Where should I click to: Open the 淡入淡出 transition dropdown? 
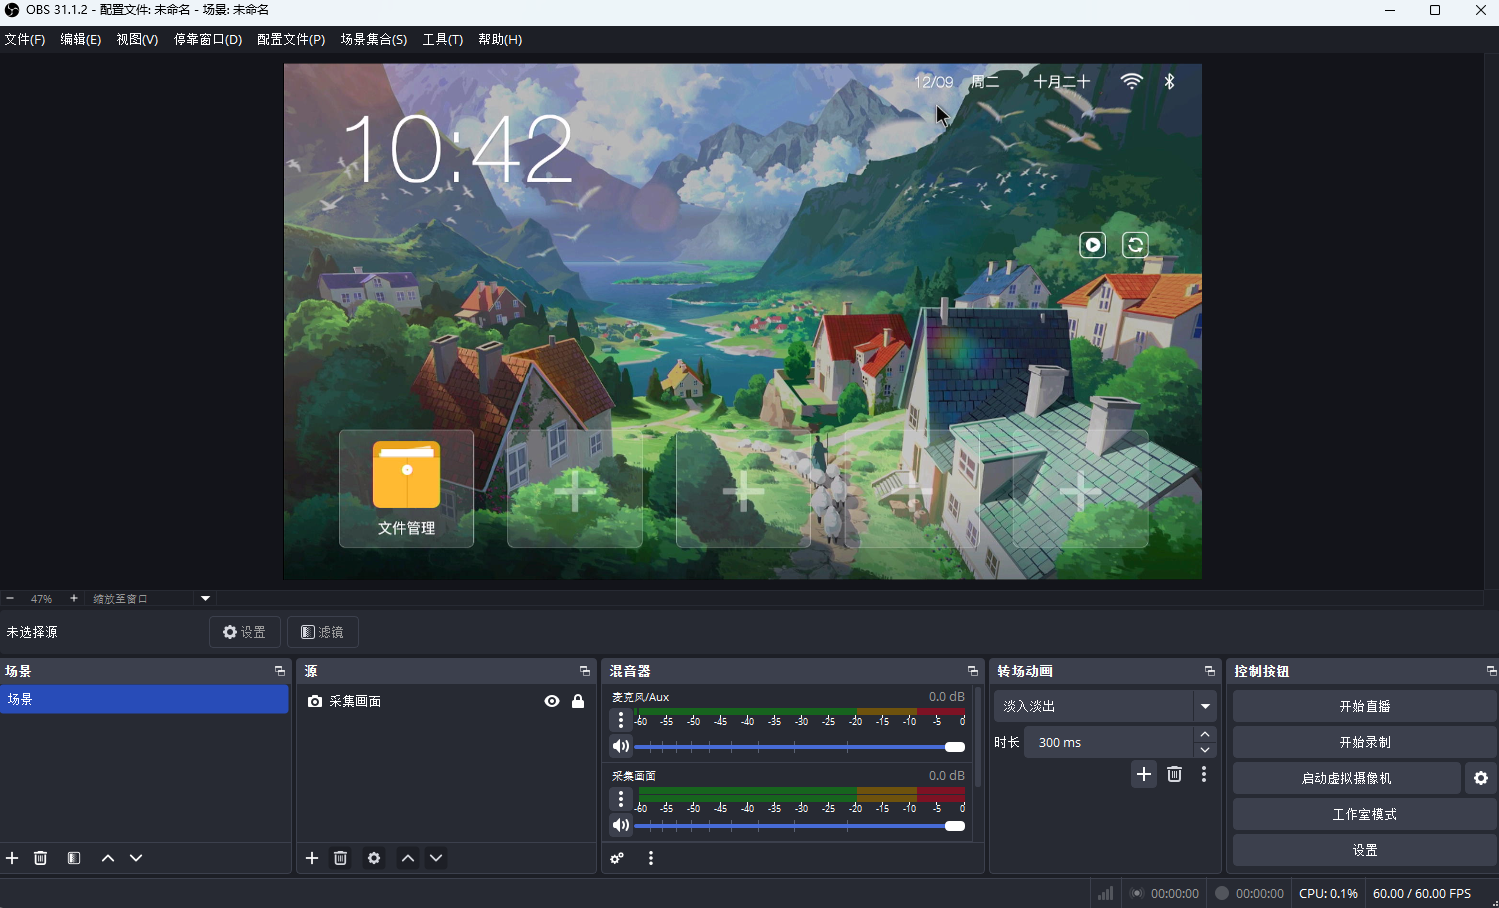(1104, 705)
